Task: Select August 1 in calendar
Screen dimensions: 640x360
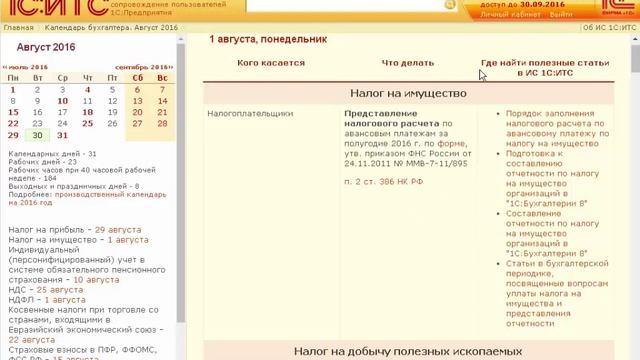Action: pyautogui.click(x=13, y=90)
